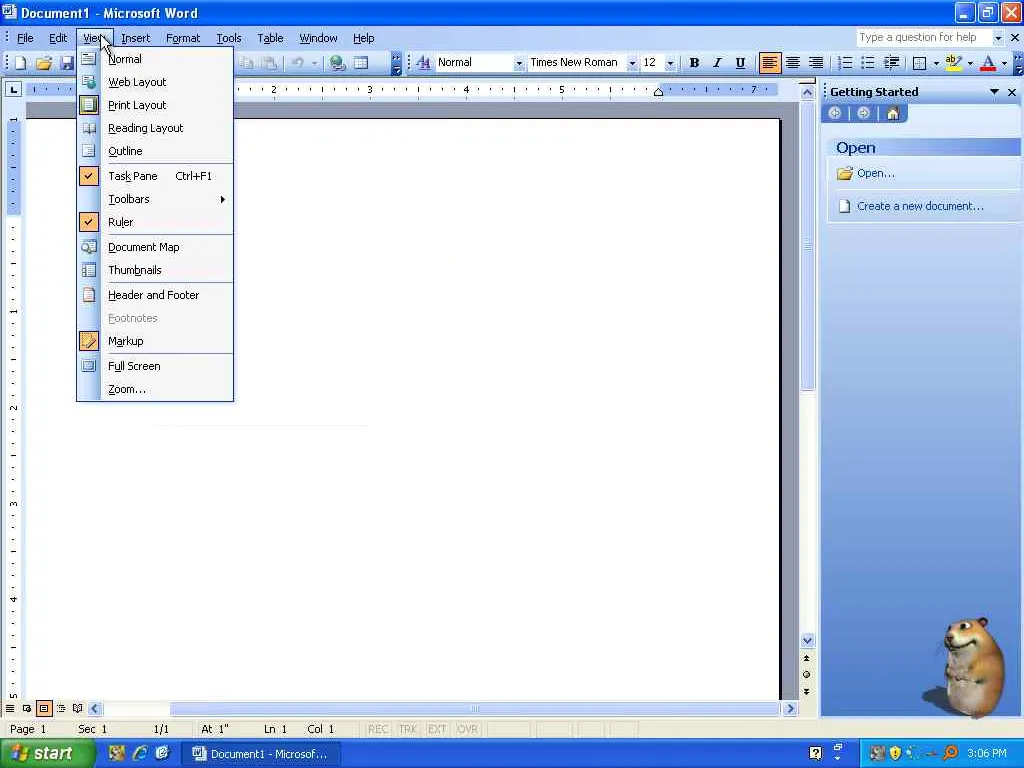Open the Tools menu
This screenshot has width=1024, height=768.
coord(229,38)
